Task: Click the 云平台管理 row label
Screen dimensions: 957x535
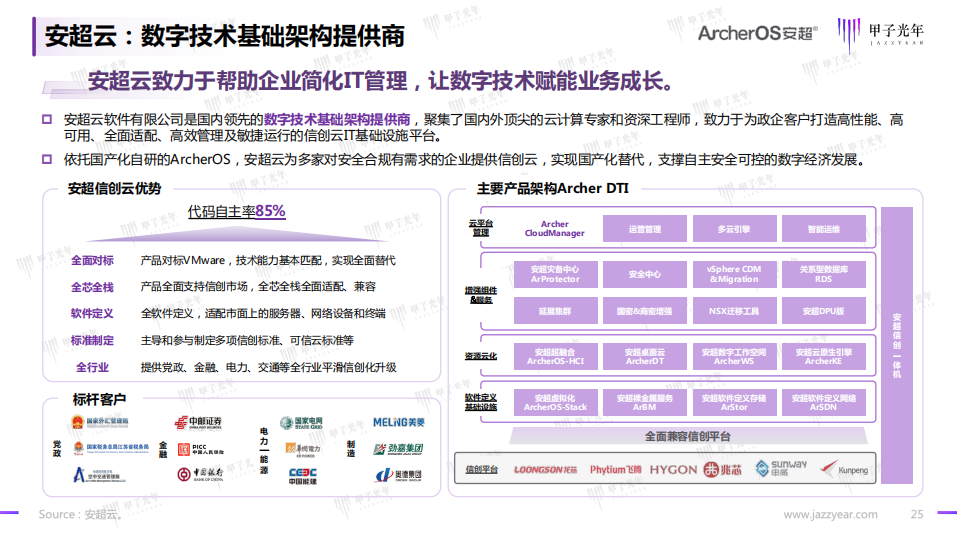Action: point(481,228)
